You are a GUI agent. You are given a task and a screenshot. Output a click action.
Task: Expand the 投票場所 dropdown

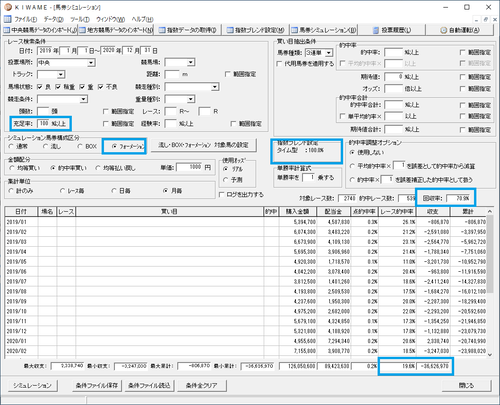[x=91, y=63]
